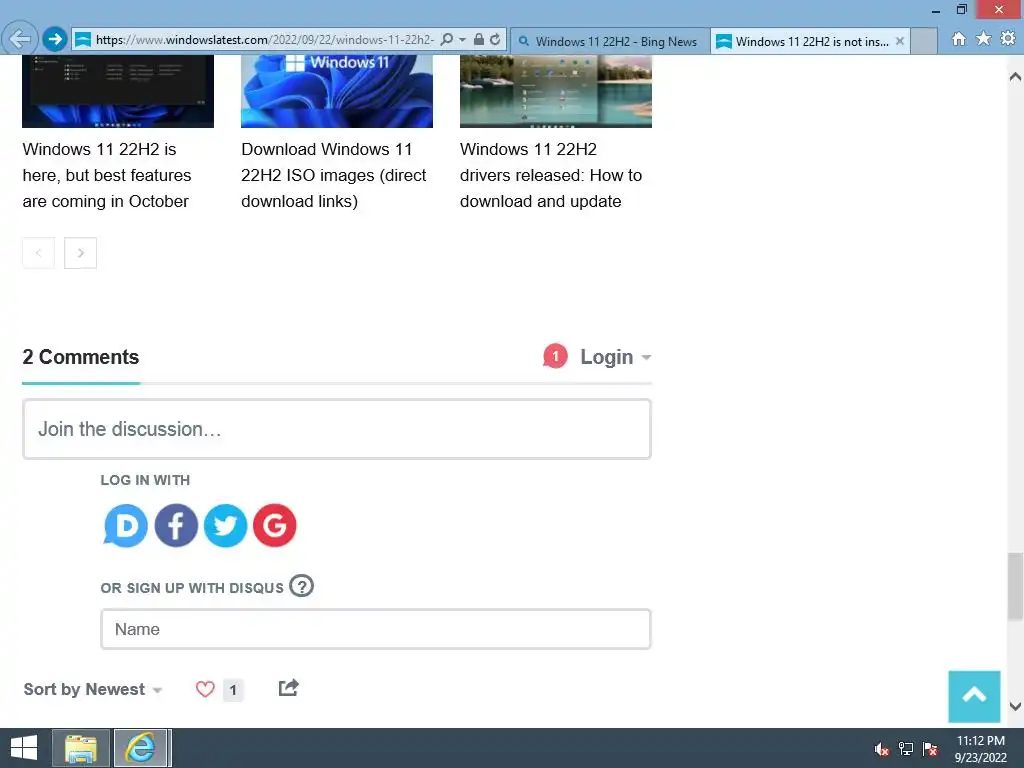Expand the Login dropdown
Image resolution: width=1024 pixels, height=768 pixels.
point(616,357)
